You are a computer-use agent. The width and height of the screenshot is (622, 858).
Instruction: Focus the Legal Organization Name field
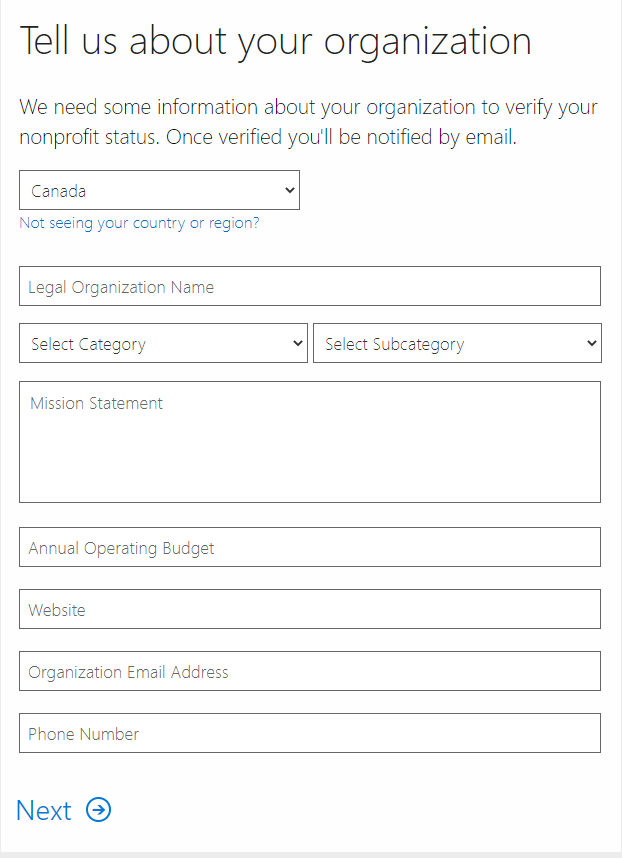pos(309,286)
